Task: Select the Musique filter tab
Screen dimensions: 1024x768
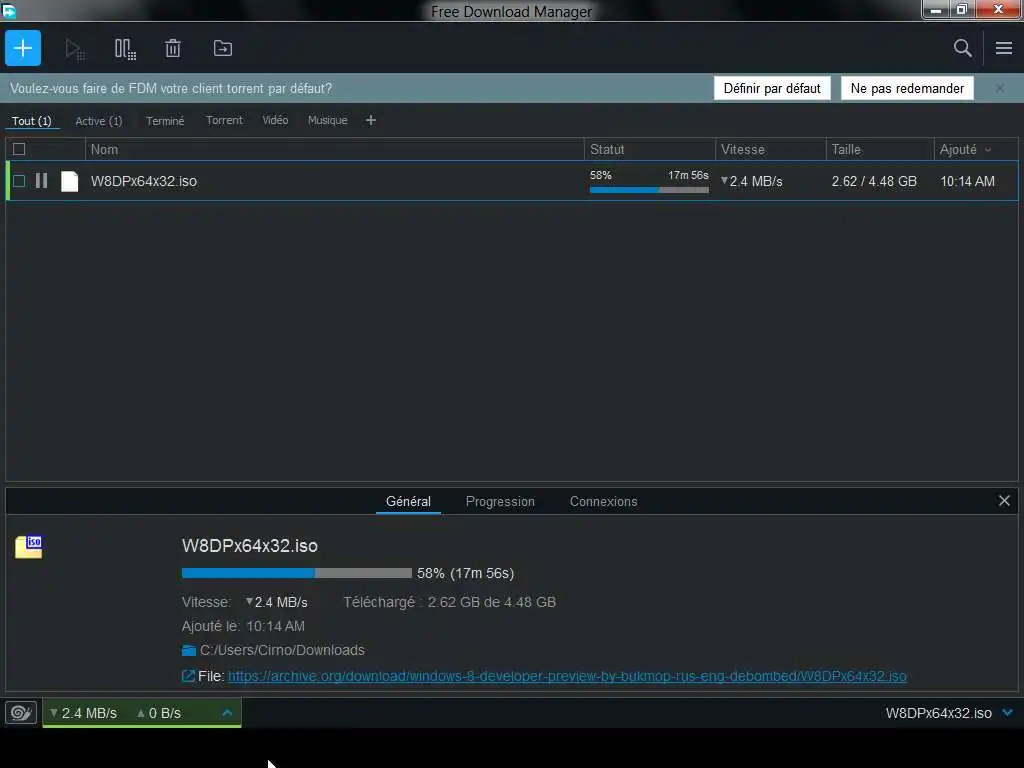Action: click(x=327, y=120)
